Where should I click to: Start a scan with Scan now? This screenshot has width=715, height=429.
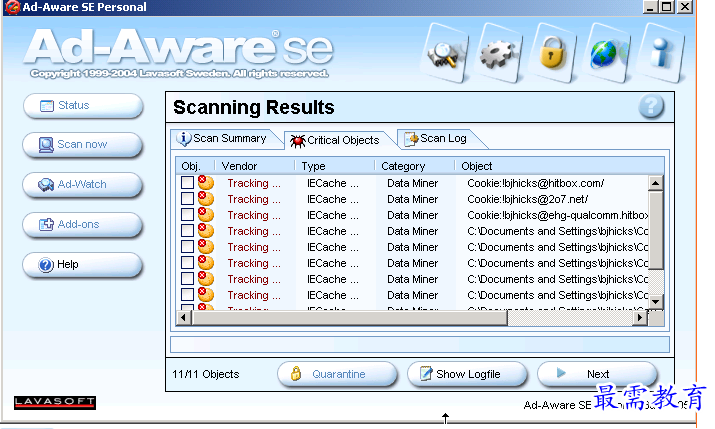(83, 145)
